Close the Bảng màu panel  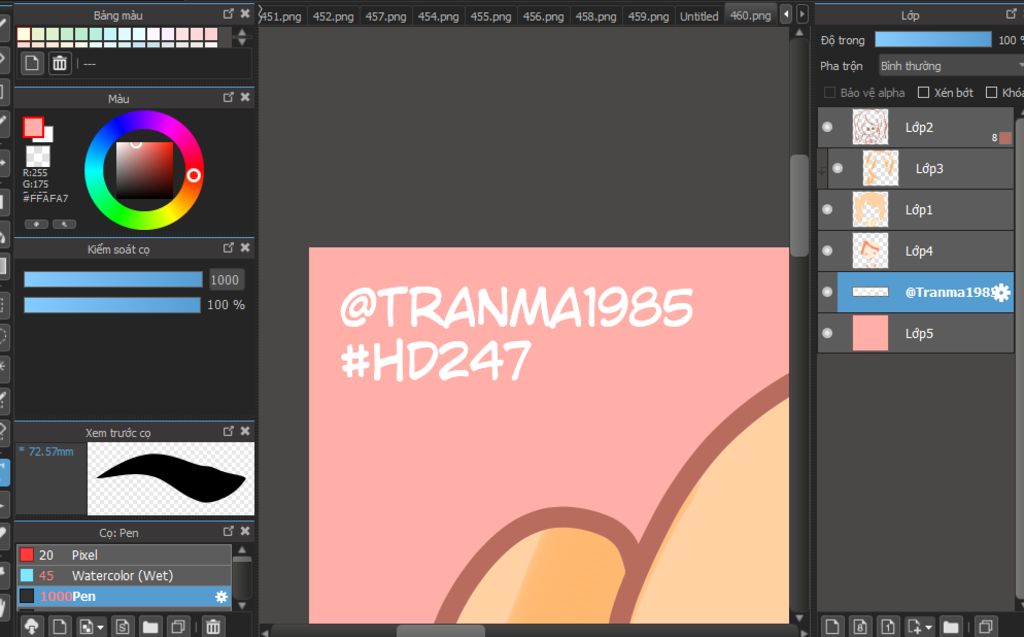[x=245, y=14]
